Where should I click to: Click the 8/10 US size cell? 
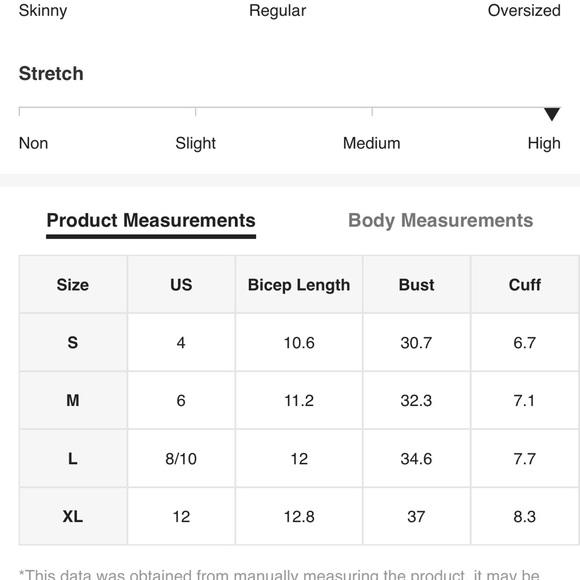181,459
